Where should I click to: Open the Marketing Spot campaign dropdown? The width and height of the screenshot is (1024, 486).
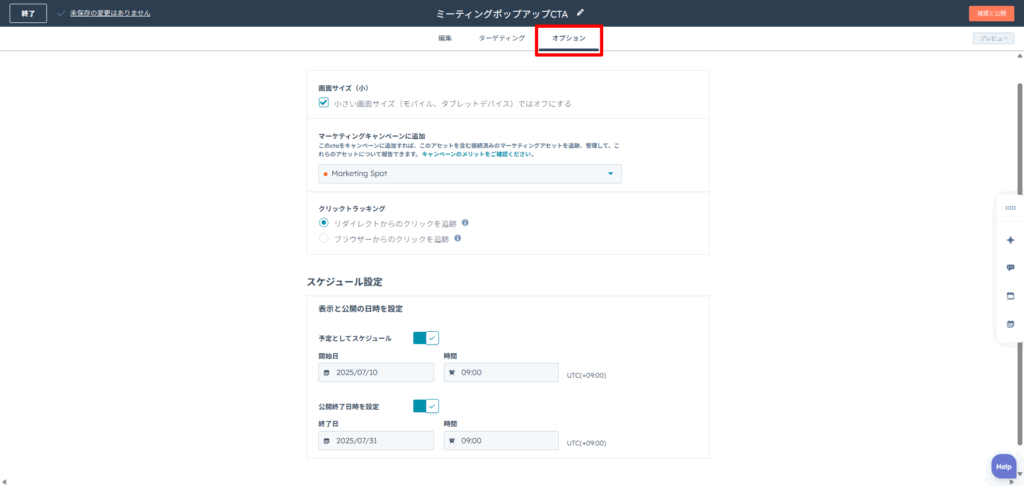coord(470,174)
